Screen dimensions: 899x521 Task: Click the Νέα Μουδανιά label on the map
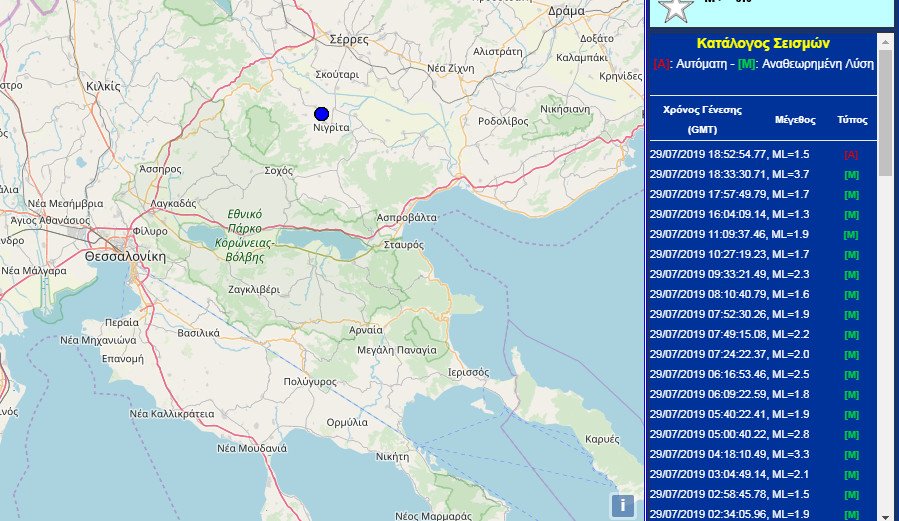[x=252, y=448]
